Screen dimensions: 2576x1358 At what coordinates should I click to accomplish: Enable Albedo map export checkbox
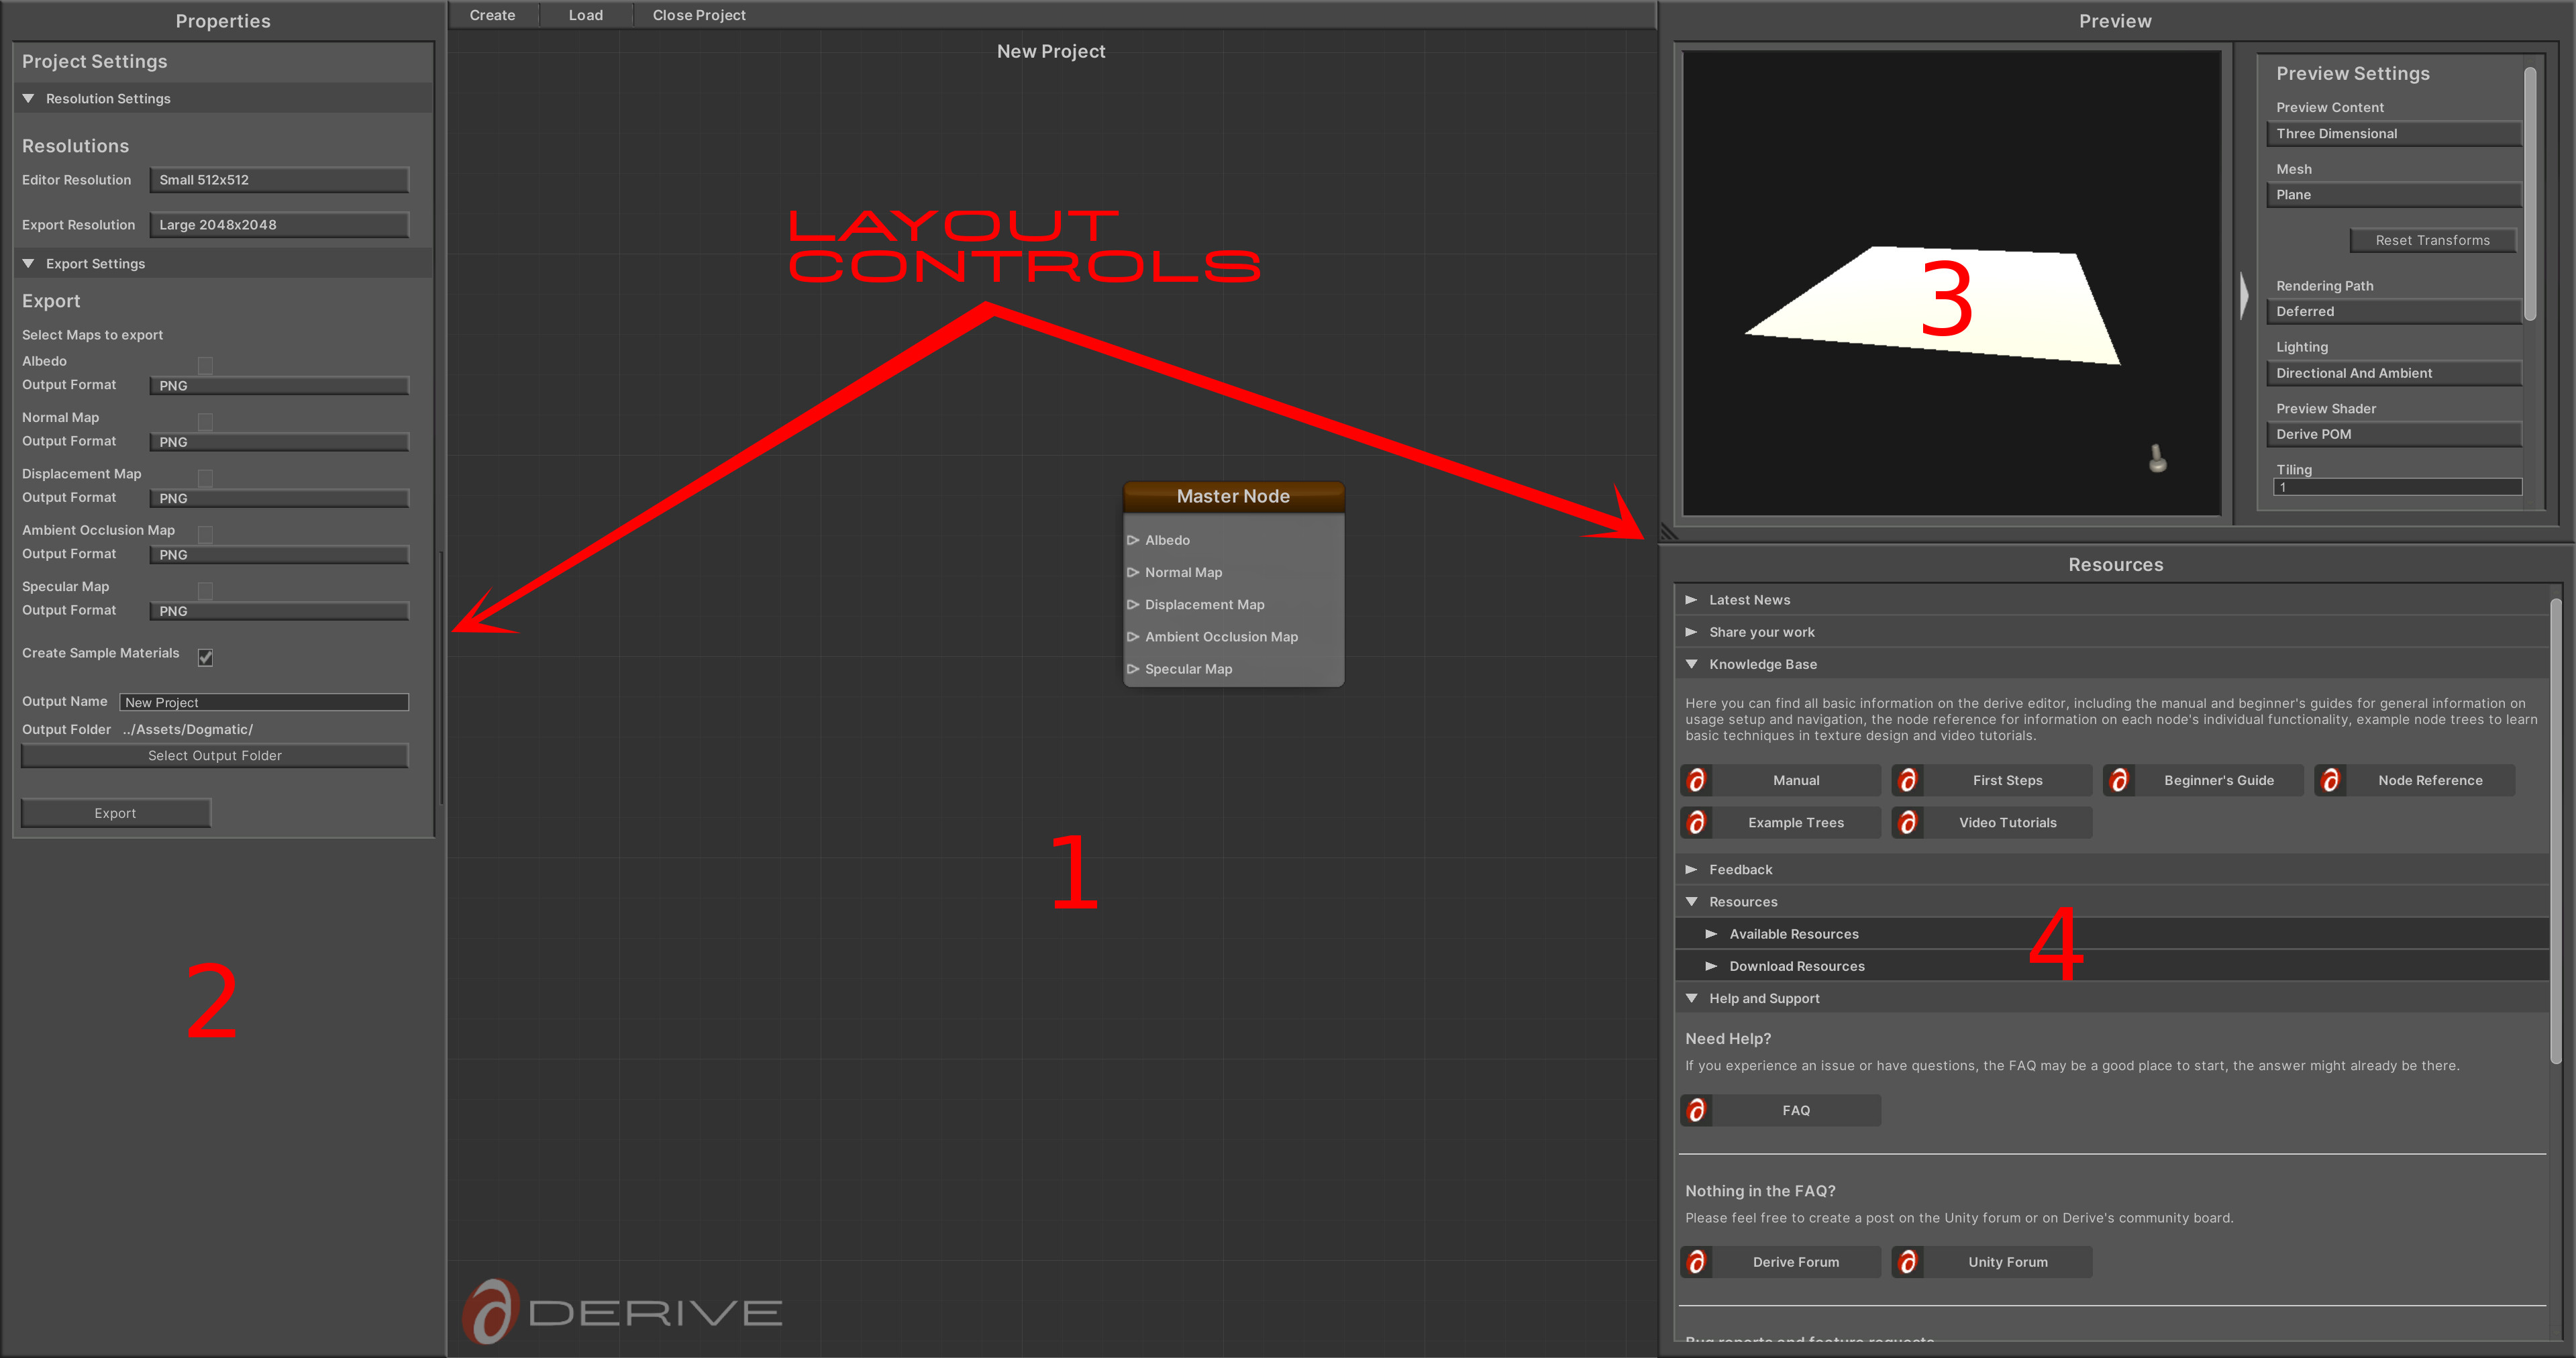pos(205,365)
